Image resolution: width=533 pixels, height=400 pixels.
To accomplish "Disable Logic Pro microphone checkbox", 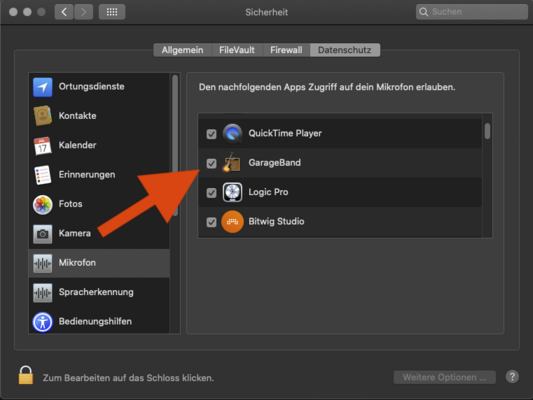I will click(211, 193).
